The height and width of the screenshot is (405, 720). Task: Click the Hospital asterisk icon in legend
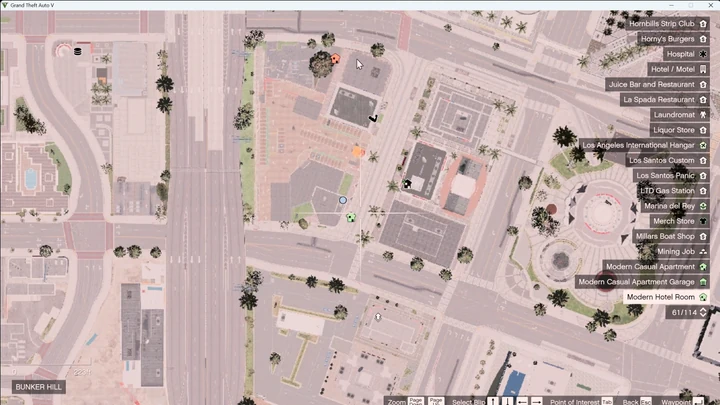(703, 54)
